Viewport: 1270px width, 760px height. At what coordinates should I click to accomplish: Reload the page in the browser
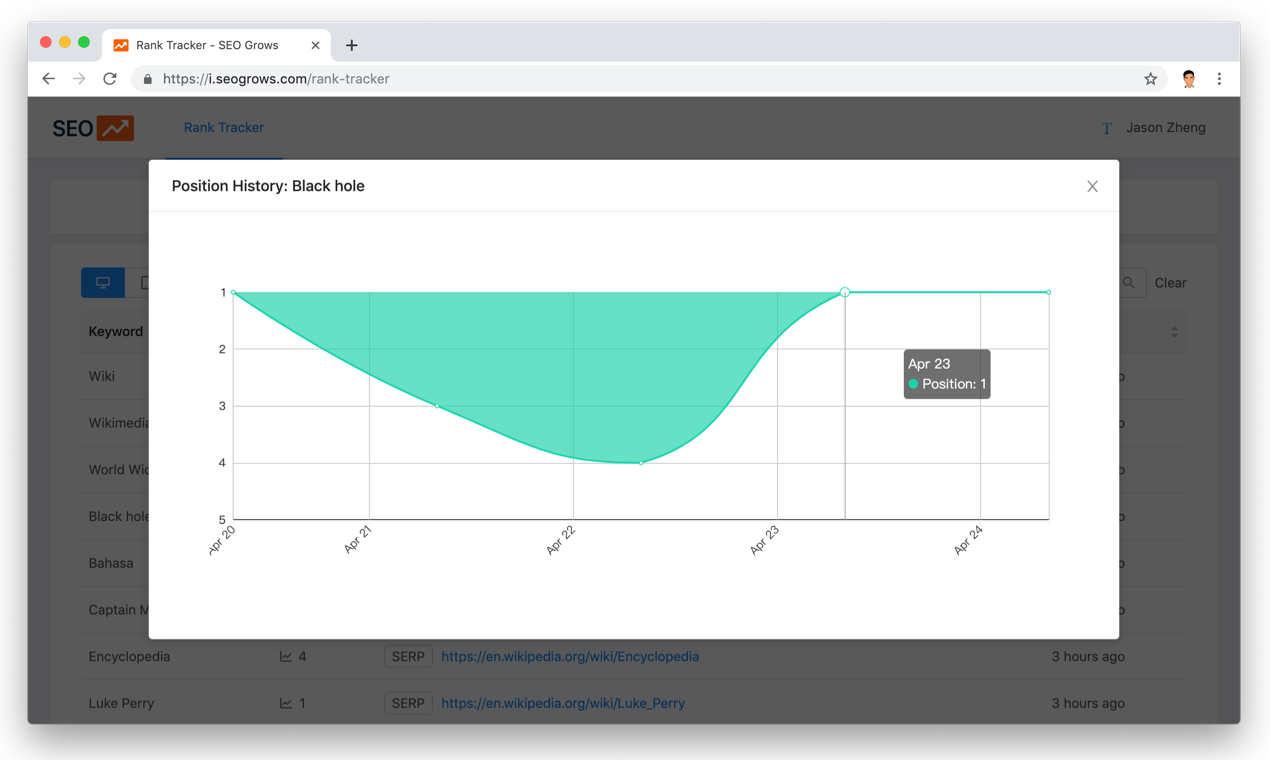coord(110,79)
